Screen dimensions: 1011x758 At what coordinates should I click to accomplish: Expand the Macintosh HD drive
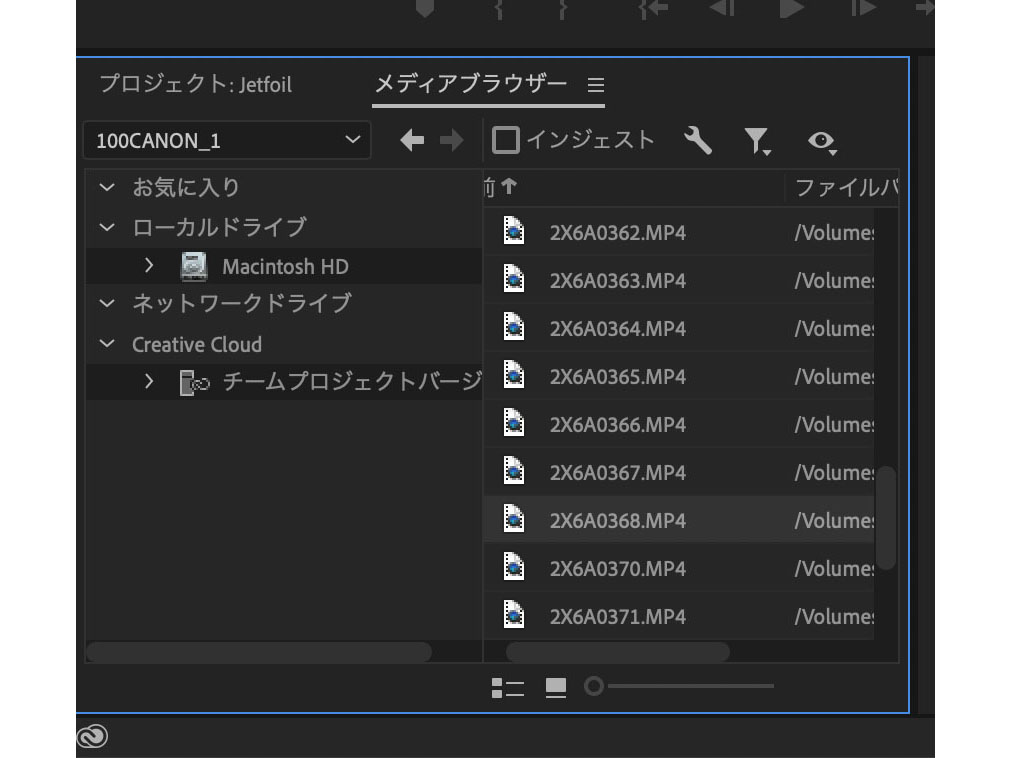tap(148, 266)
